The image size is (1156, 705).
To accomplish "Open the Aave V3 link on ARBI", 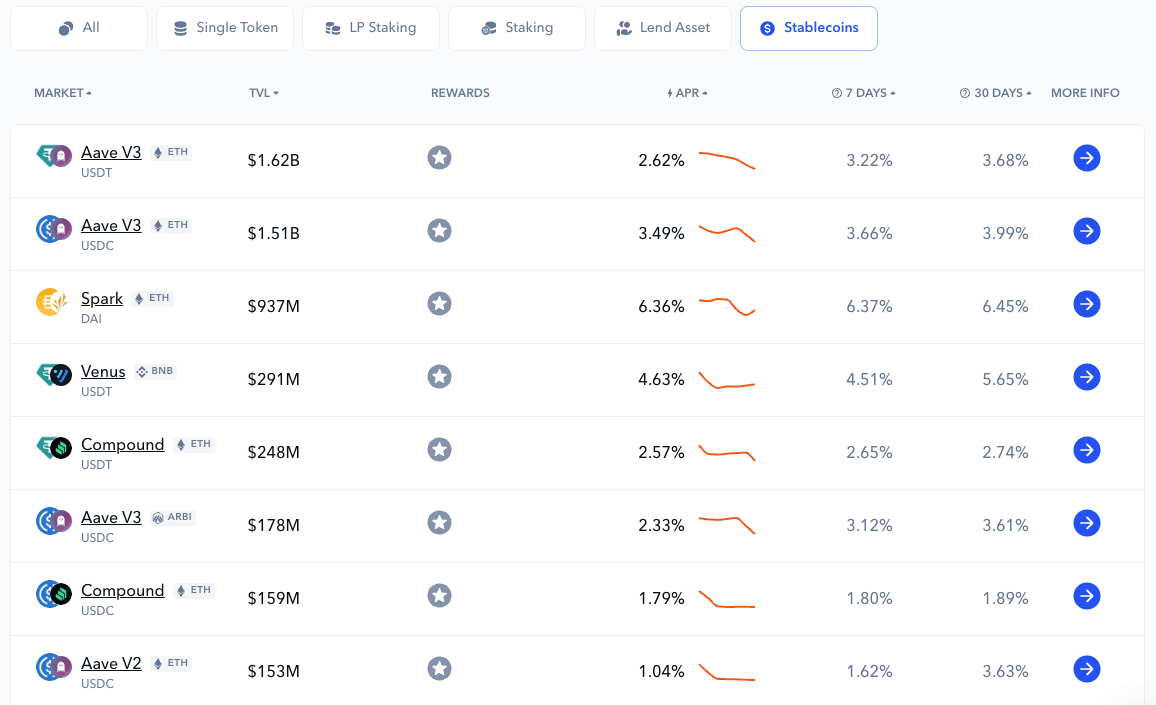I will [111, 518].
